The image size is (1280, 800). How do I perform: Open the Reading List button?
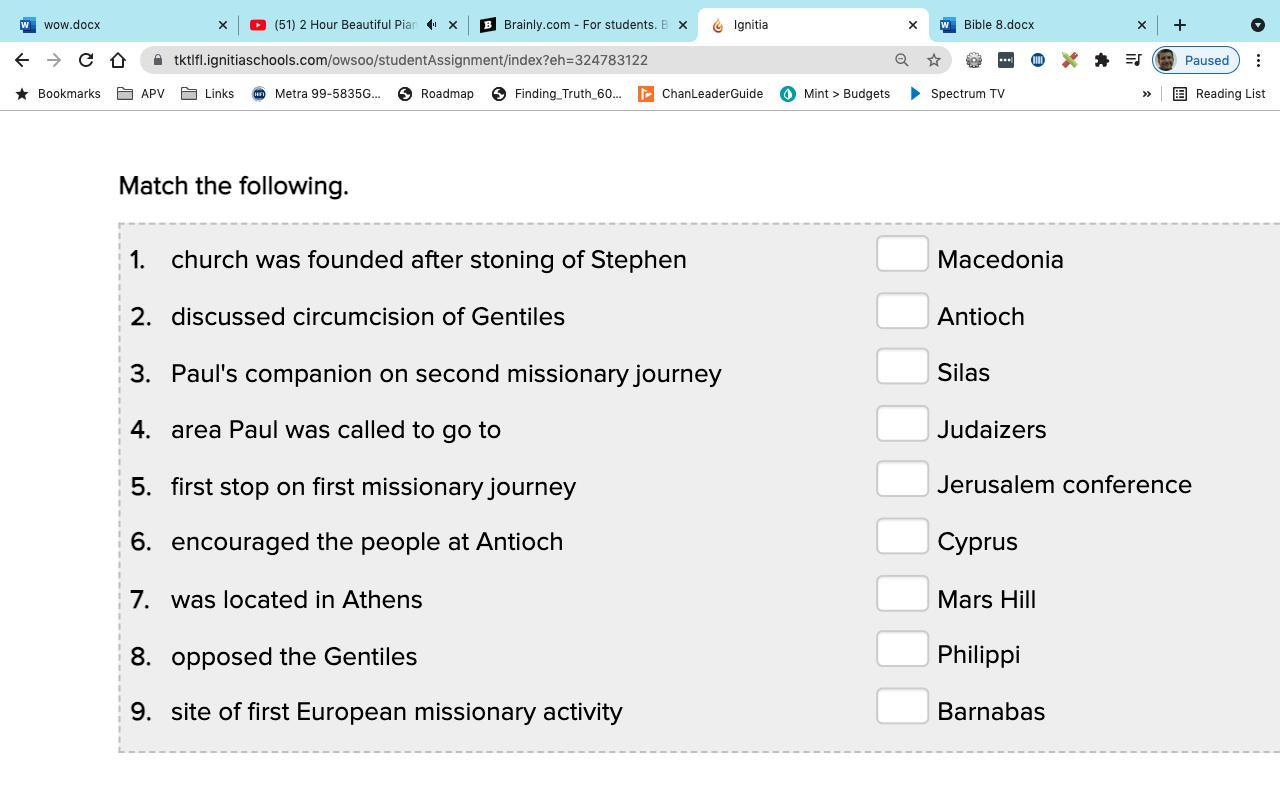[x=1219, y=94]
